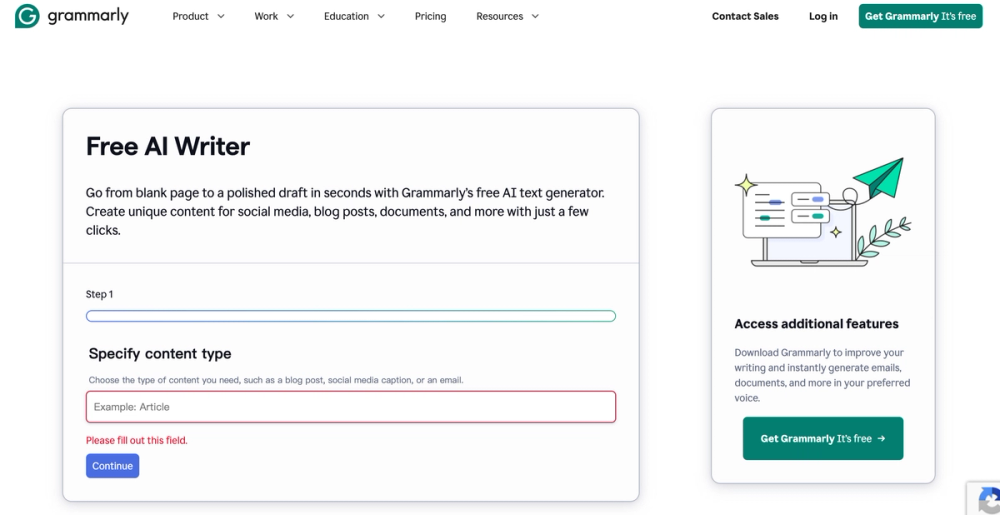Click the Grammarly logo icon

pos(27,16)
